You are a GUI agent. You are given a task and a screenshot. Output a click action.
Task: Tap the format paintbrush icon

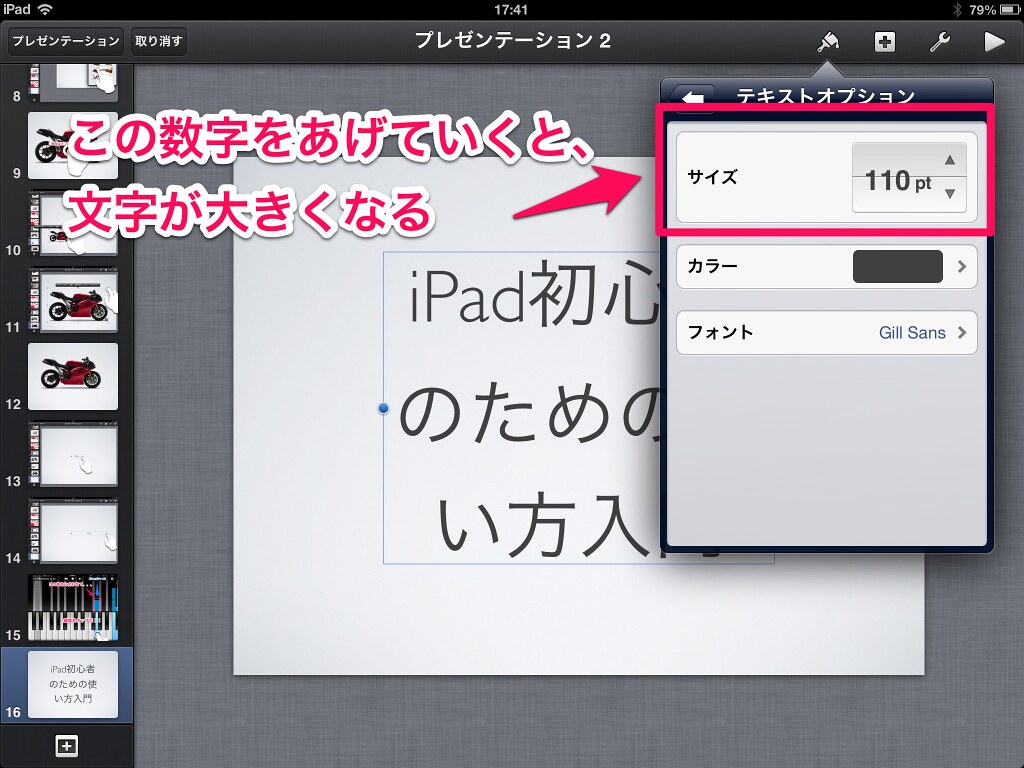click(827, 41)
